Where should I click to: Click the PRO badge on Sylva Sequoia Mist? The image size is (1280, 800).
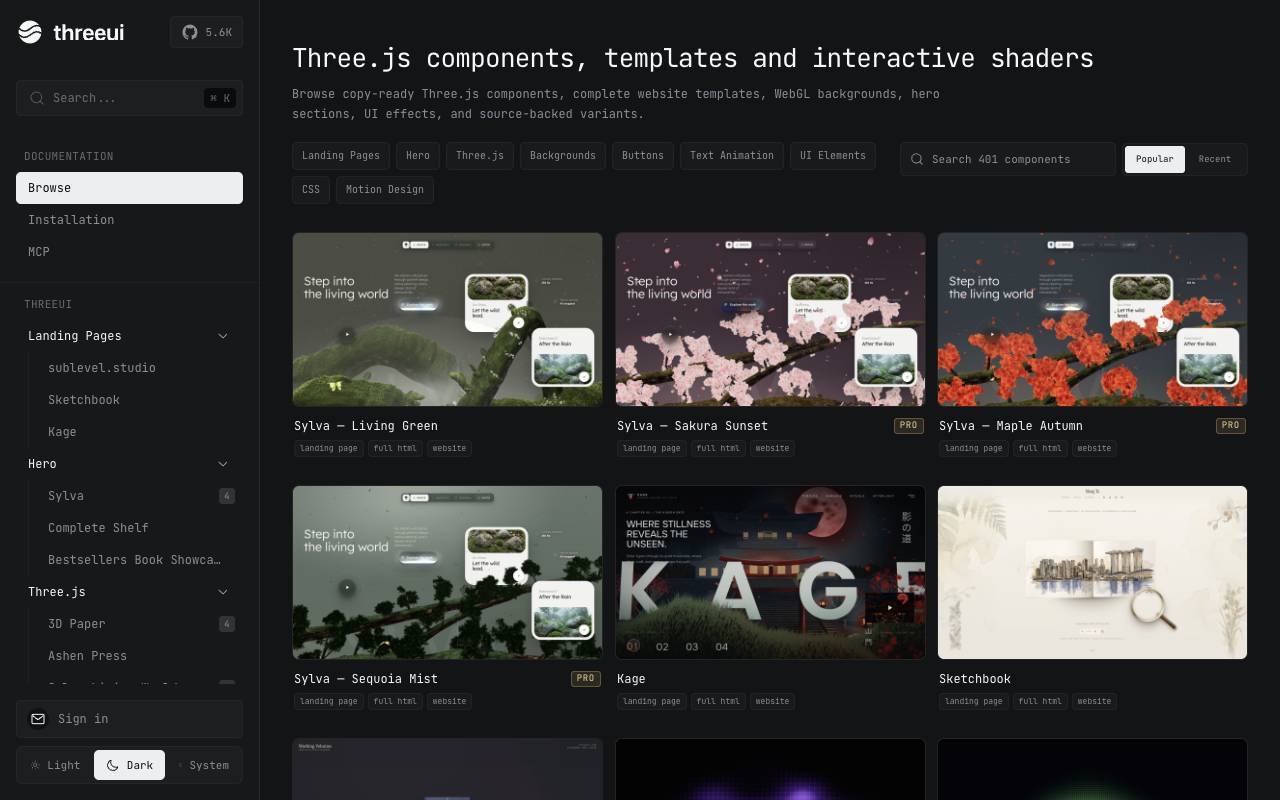pyautogui.click(x=585, y=679)
